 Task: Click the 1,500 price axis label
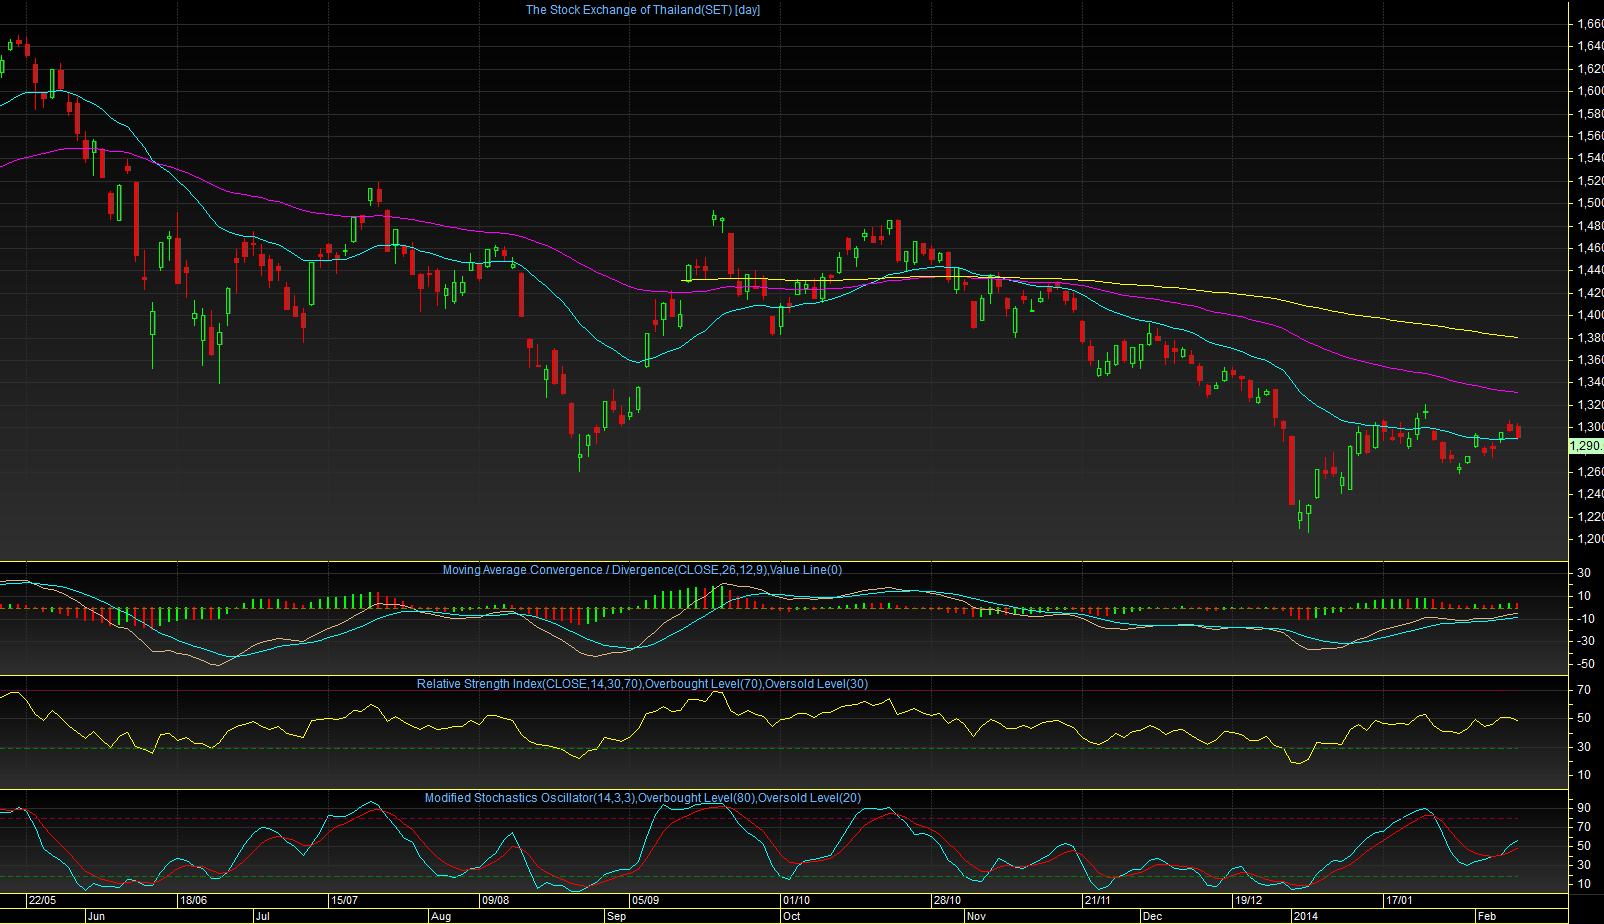click(x=1590, y=203)
